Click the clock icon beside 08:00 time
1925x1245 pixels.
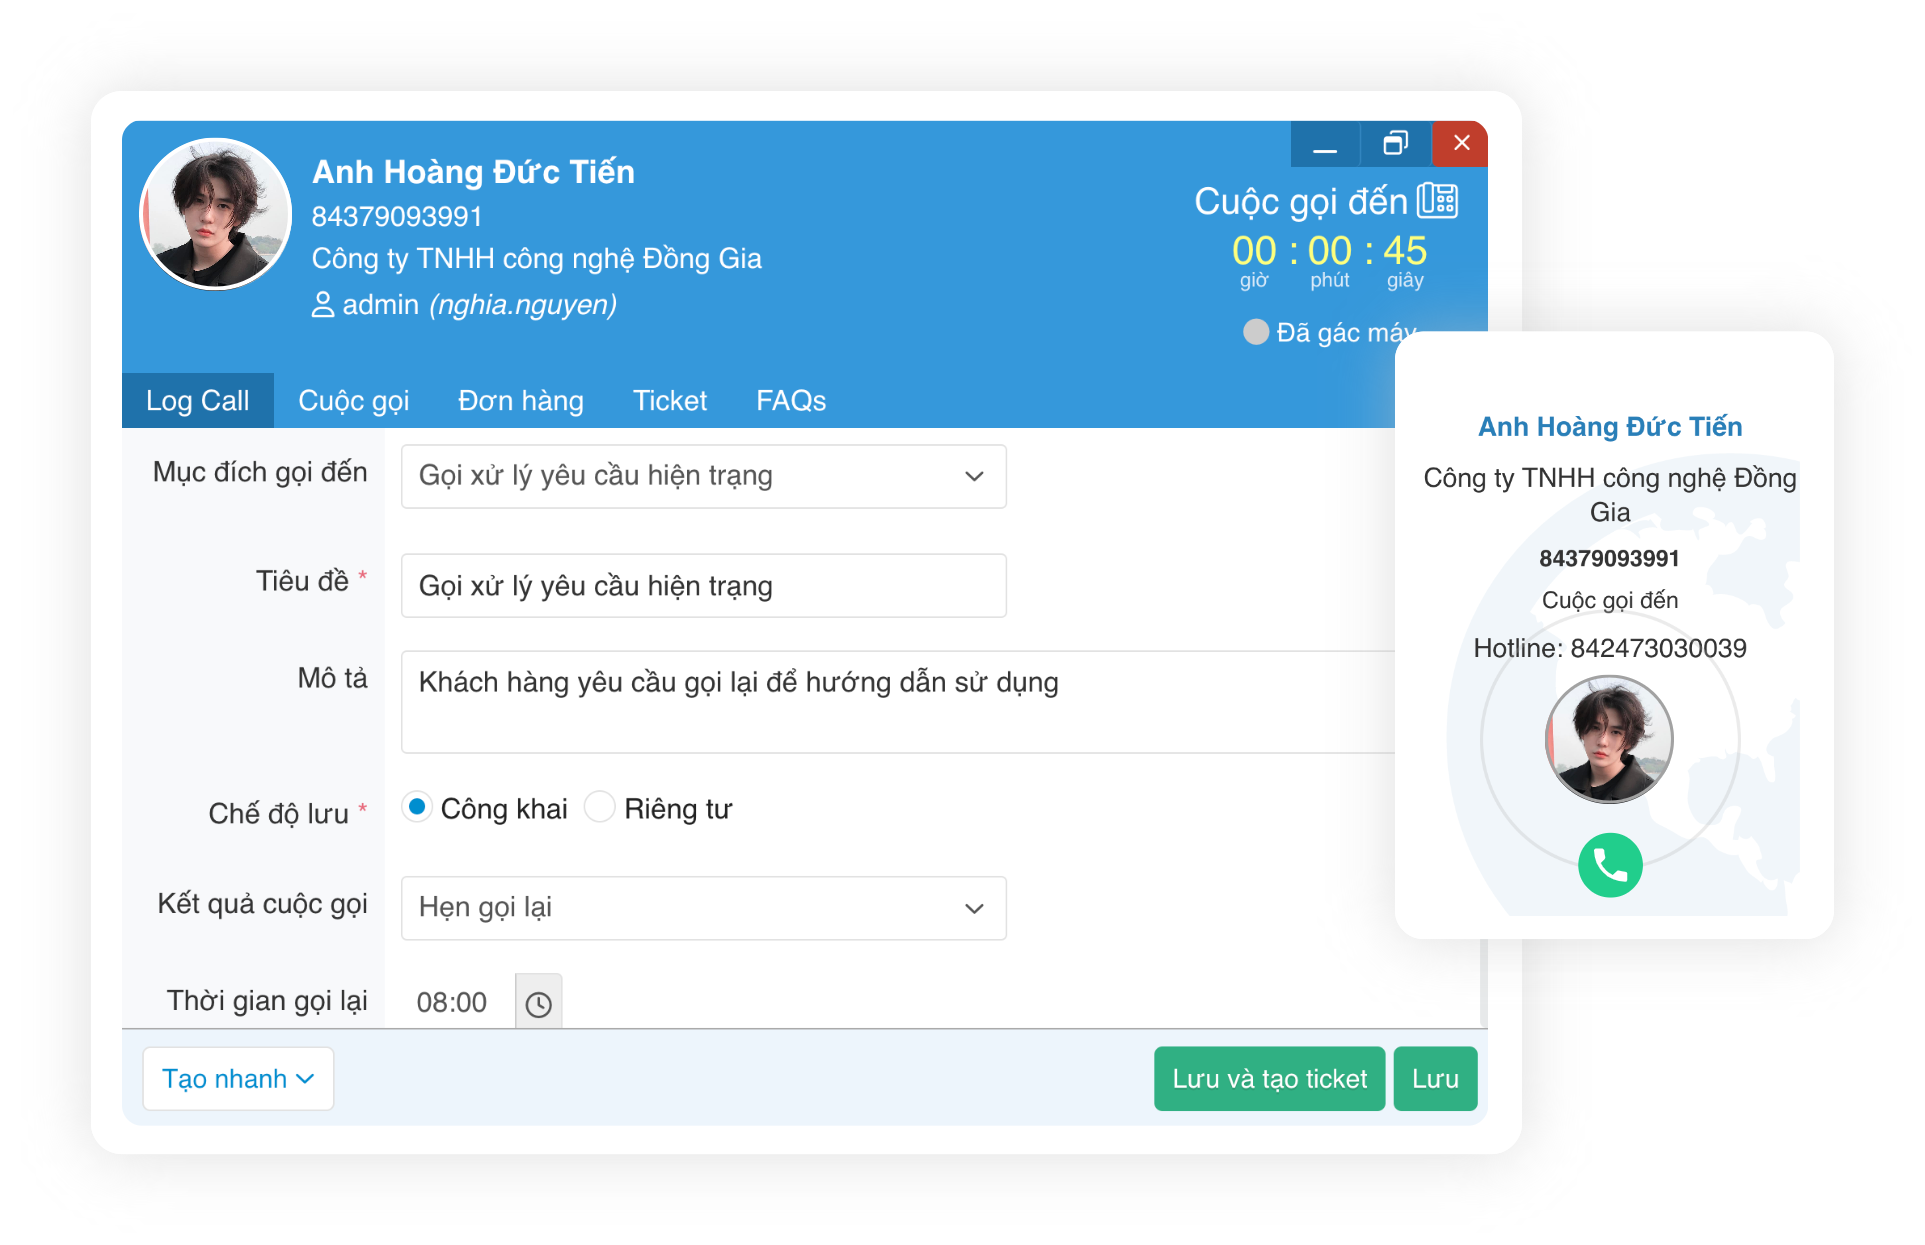(x=538, y=1003)
